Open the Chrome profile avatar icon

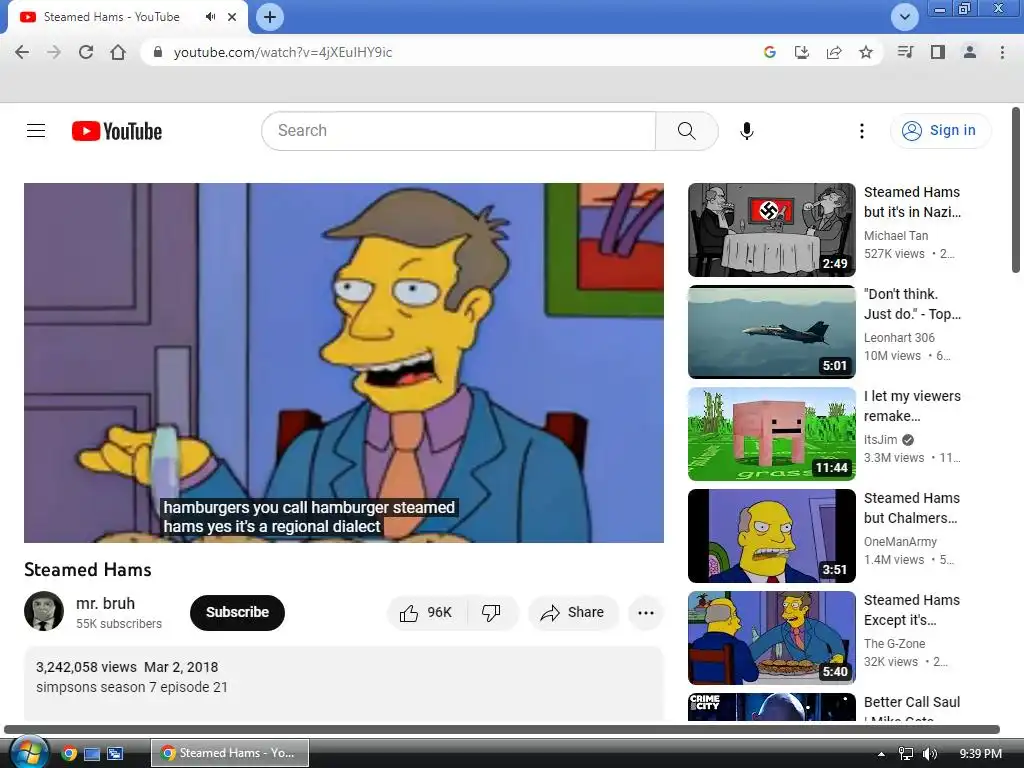point(970,52)
